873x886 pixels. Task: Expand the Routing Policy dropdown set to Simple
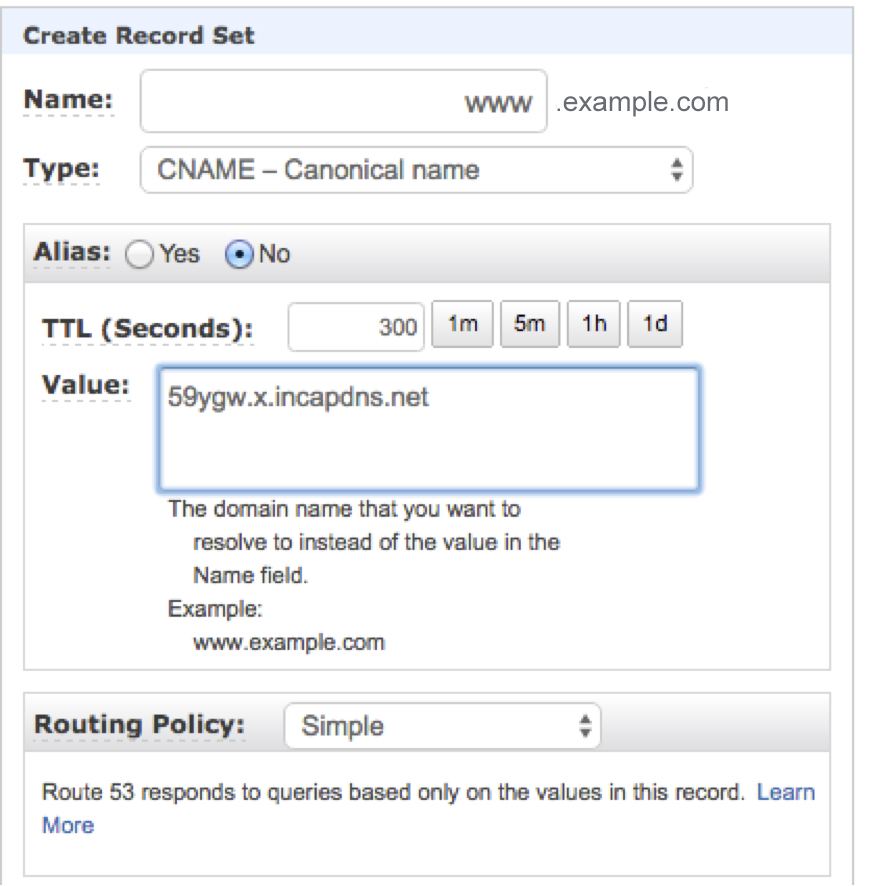(x=442, y=726)
